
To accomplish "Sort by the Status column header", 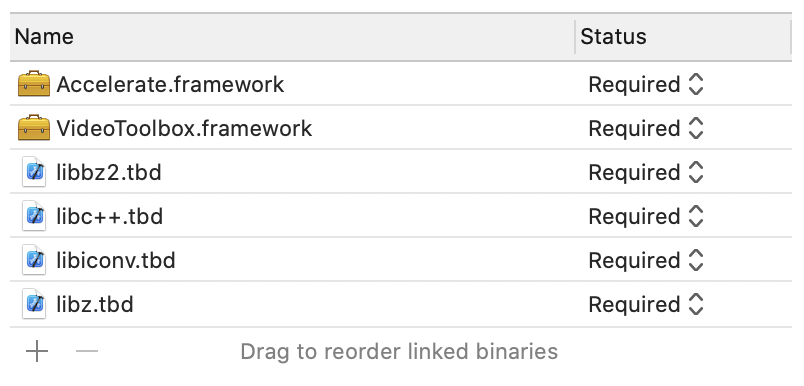I will [x=684, y=37].
